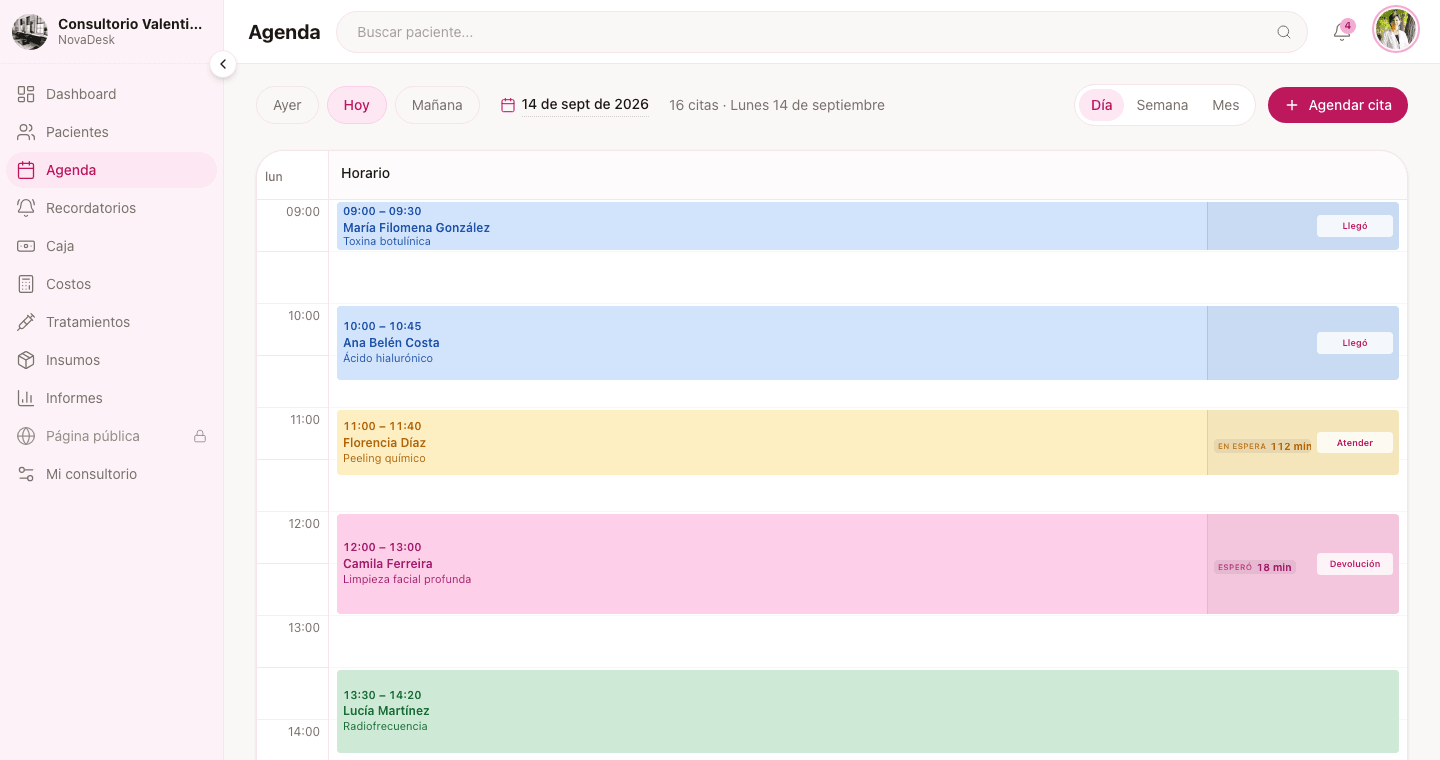The image size is (1440, 760).
Task: Click the Recordatorios menu label
Action: coord(91,208)
